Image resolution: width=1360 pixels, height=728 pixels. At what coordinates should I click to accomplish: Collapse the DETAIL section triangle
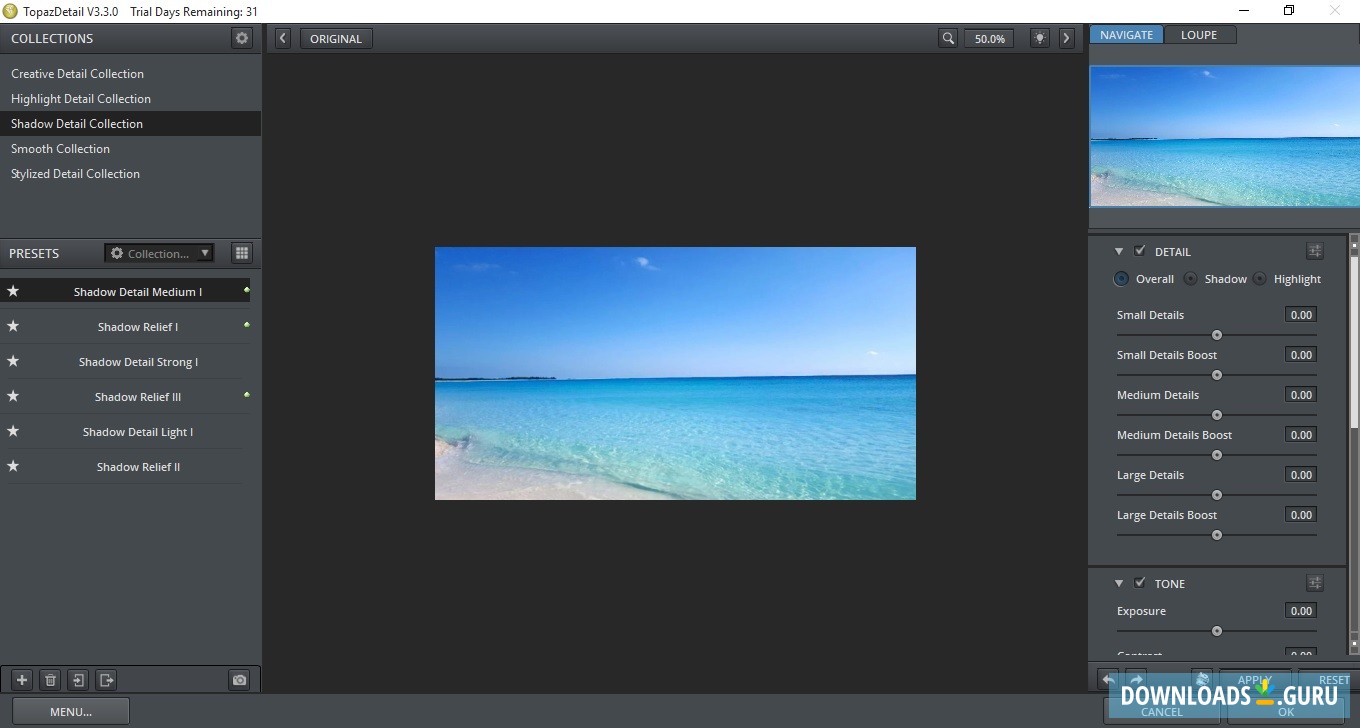tap(1119, 252)
